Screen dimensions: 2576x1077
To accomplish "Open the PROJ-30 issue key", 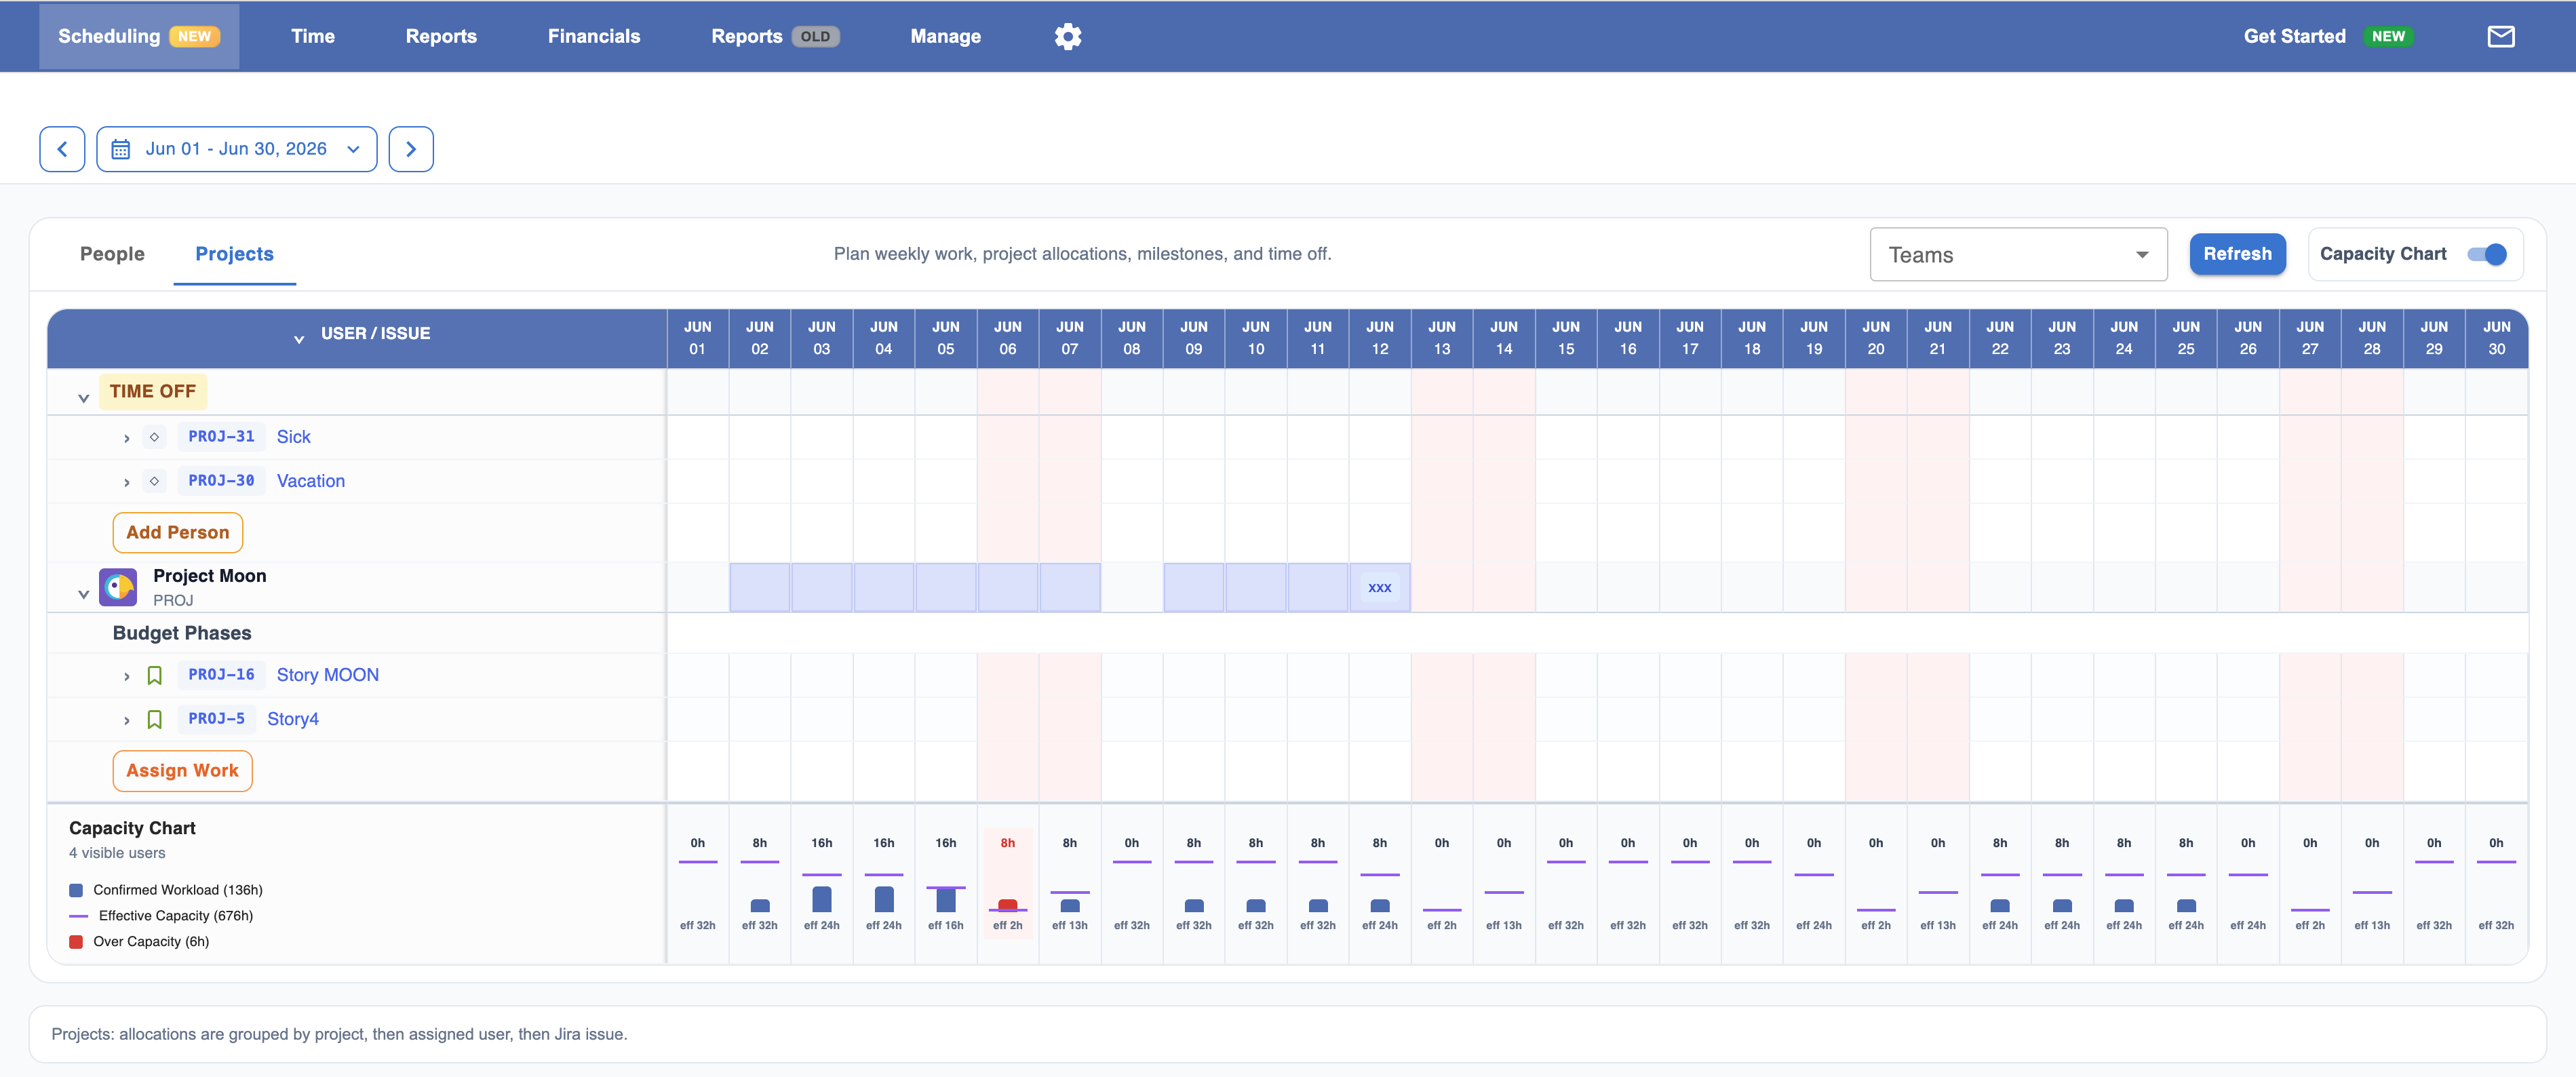I will pos(221,481).
